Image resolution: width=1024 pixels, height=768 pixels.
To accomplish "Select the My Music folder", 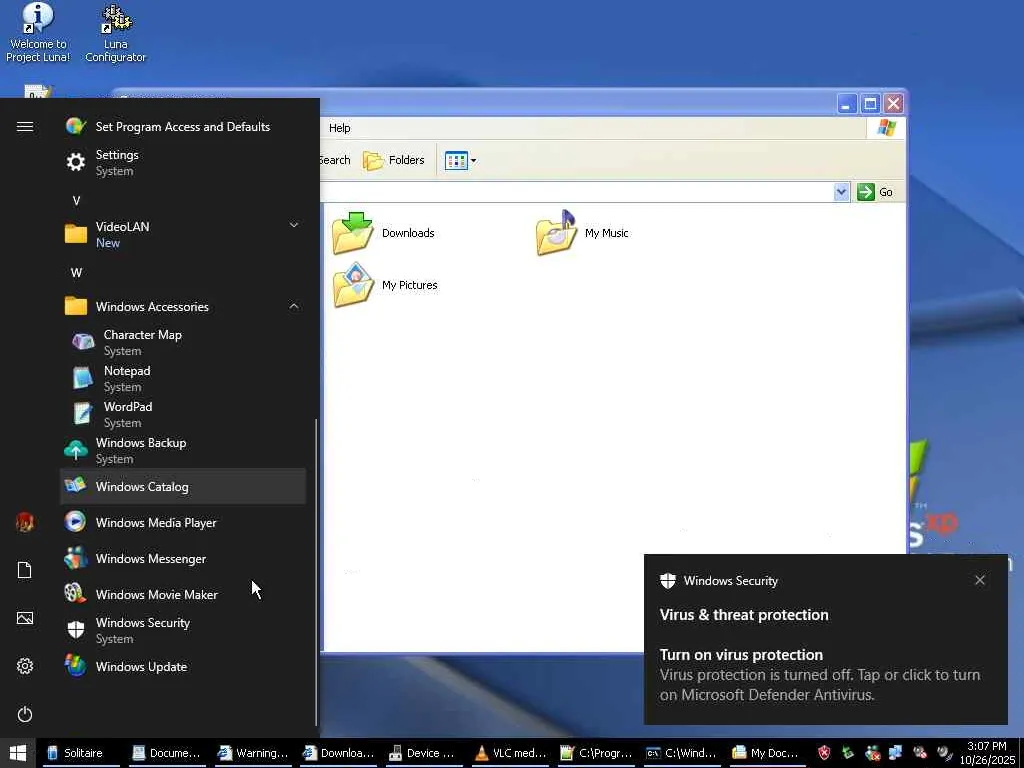I will [x=582, y=233].
